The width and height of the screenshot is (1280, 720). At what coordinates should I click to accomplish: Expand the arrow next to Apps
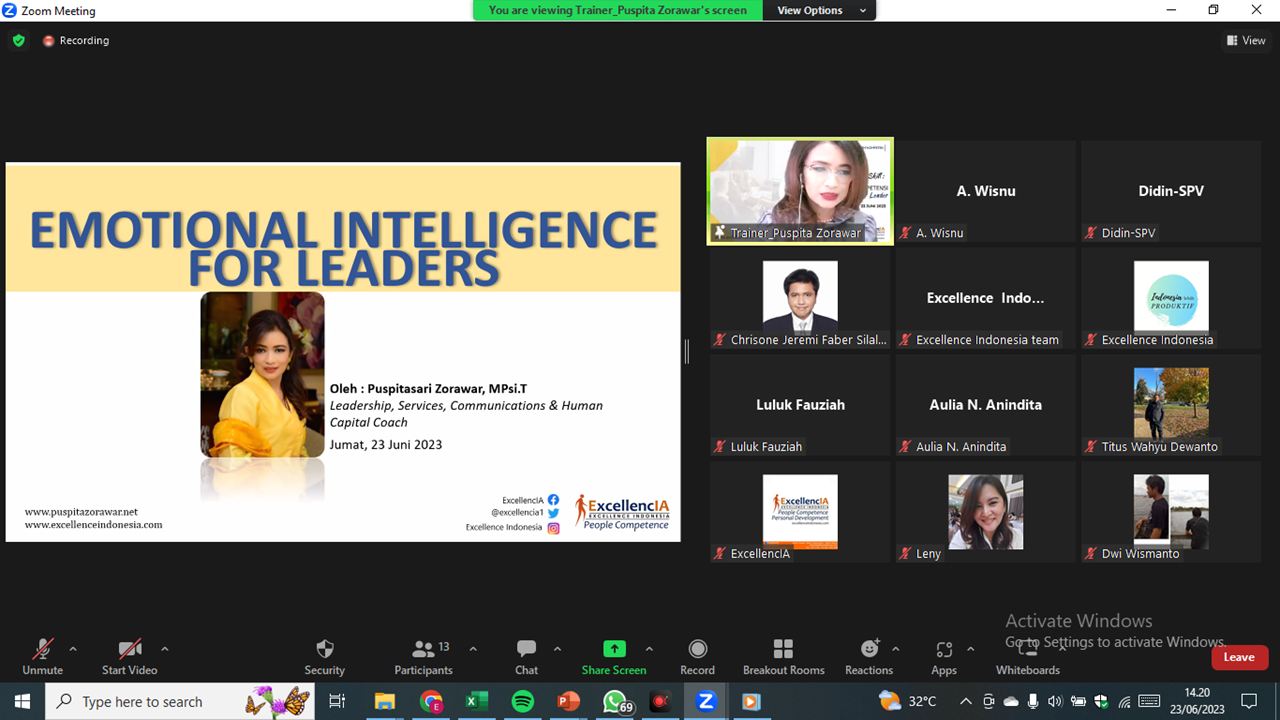pyautogui.click(x=970, y=648)
